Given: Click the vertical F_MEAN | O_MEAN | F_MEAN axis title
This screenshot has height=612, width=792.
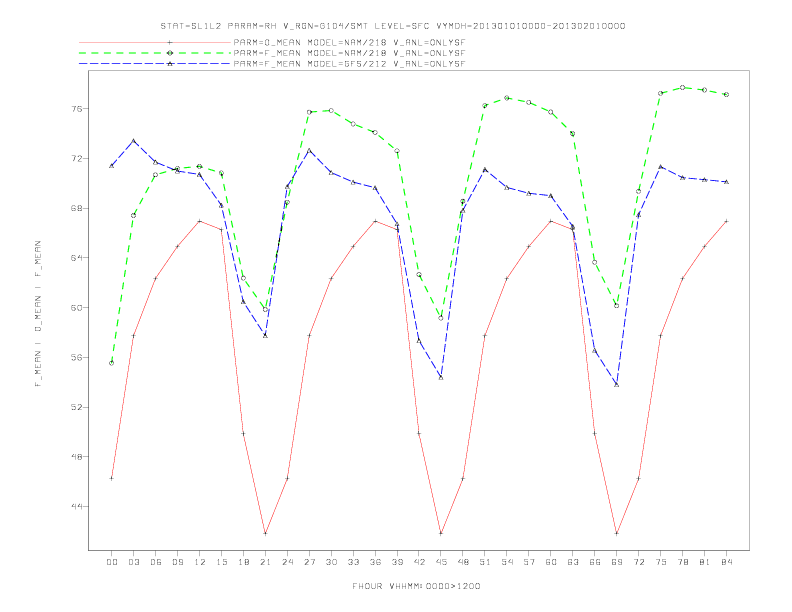Looking at the screenshot, I should click(x=38, y=314).
